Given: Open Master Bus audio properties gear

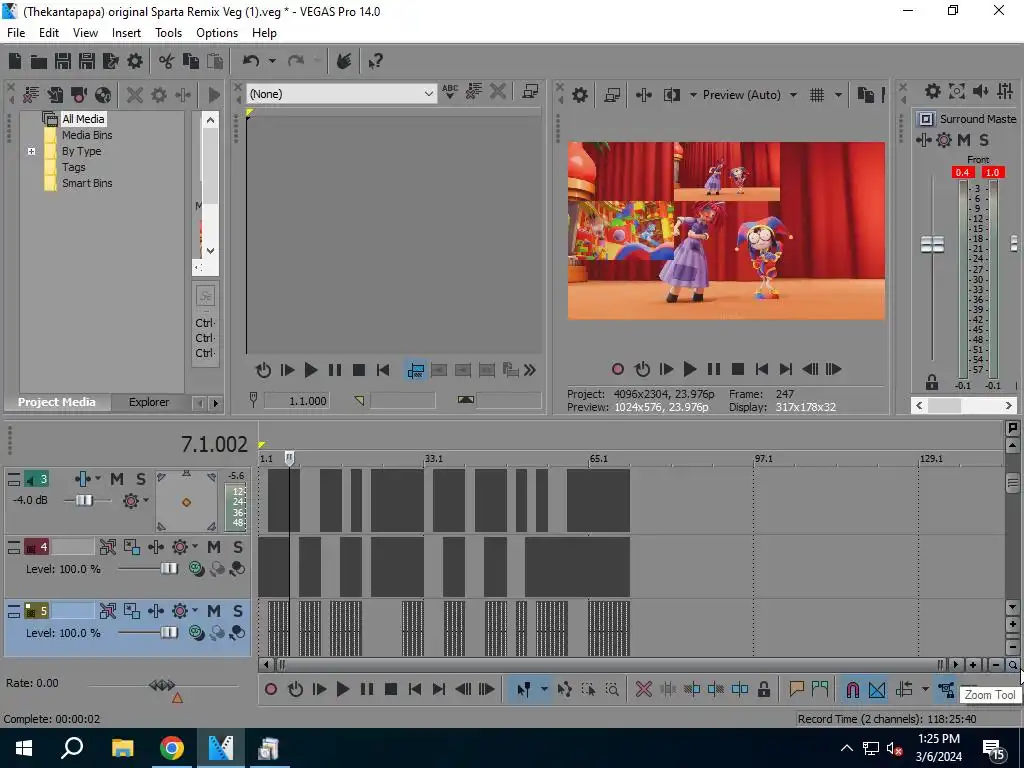Looking at the screenshot, I should point(933,91).
